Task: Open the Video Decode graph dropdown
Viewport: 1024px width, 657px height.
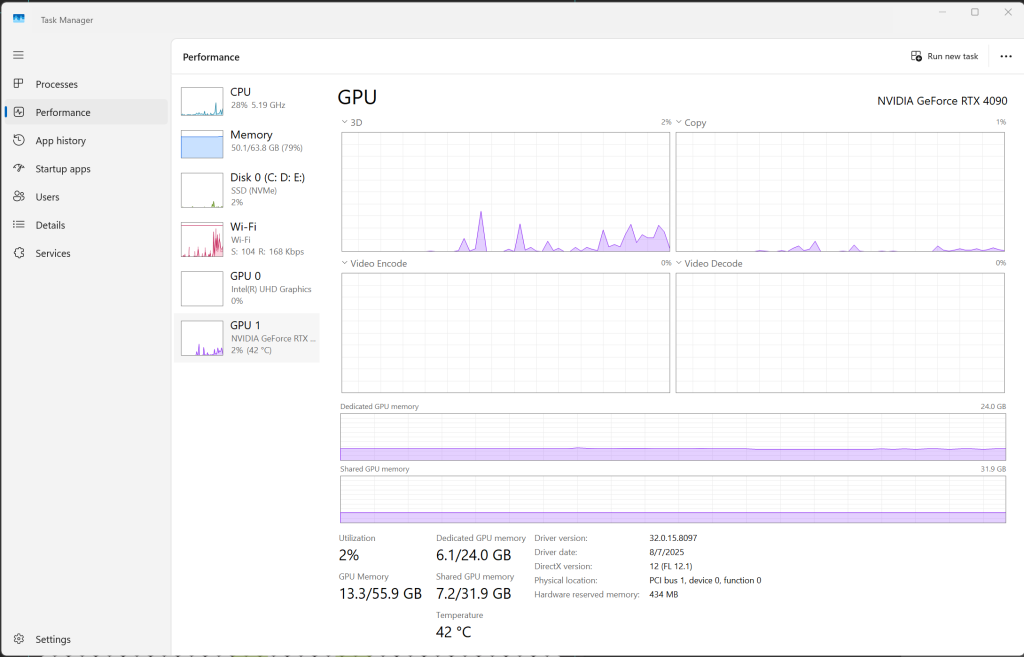Action: point(679,264)
